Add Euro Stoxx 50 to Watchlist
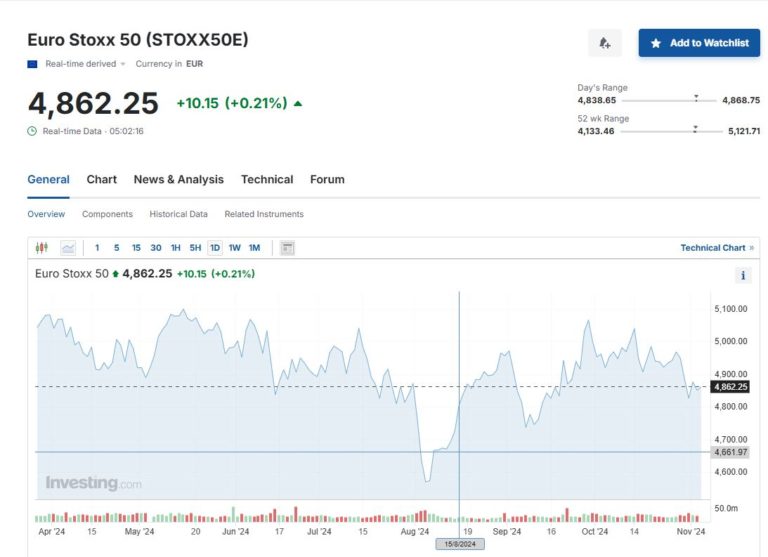 click(699, 43)
